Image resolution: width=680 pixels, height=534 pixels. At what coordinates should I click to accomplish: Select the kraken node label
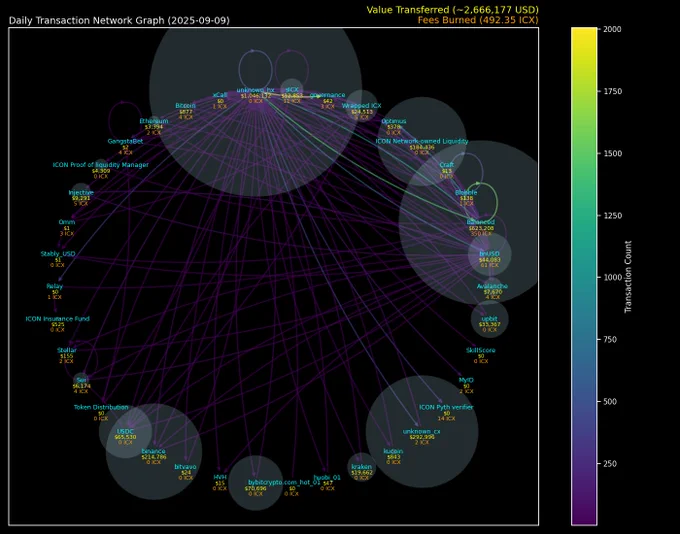[x=361, y=467]
